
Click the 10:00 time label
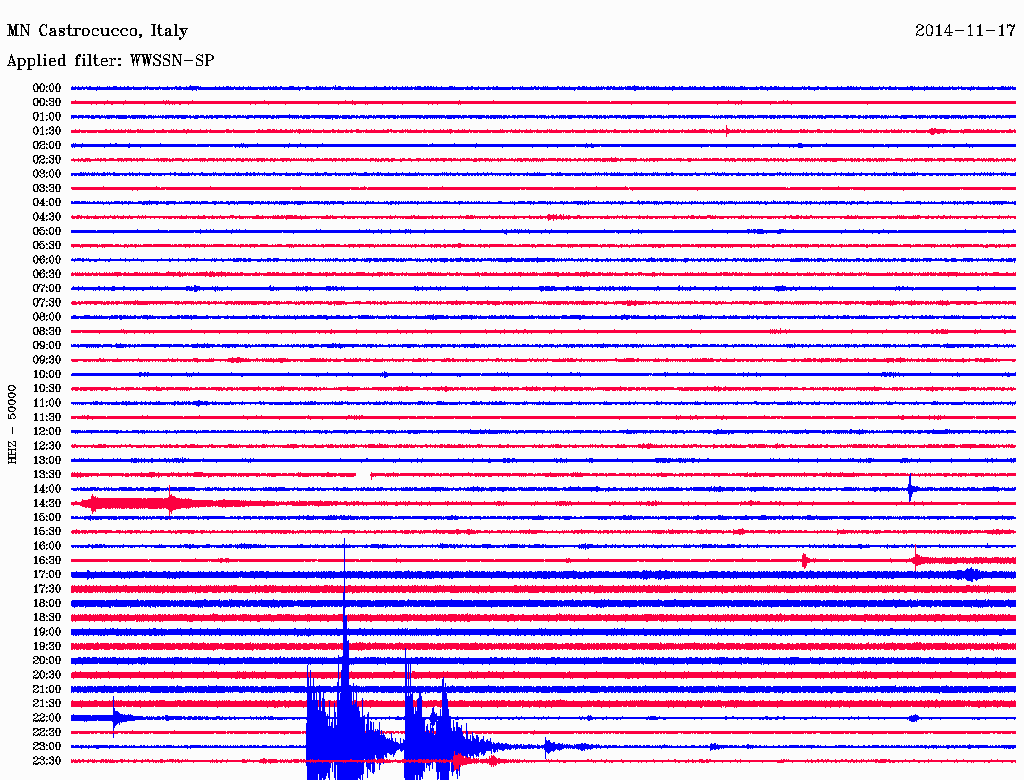47,374
